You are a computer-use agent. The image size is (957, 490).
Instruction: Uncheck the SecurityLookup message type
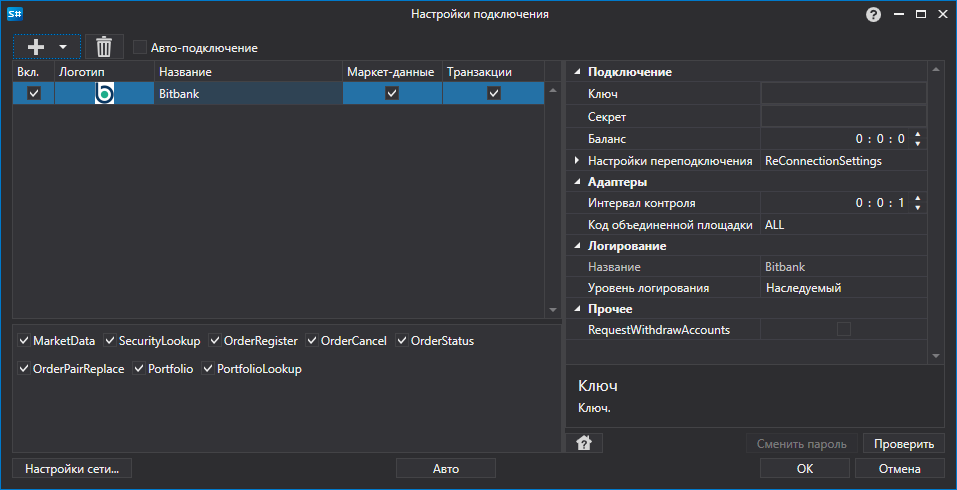click(110, 340)
